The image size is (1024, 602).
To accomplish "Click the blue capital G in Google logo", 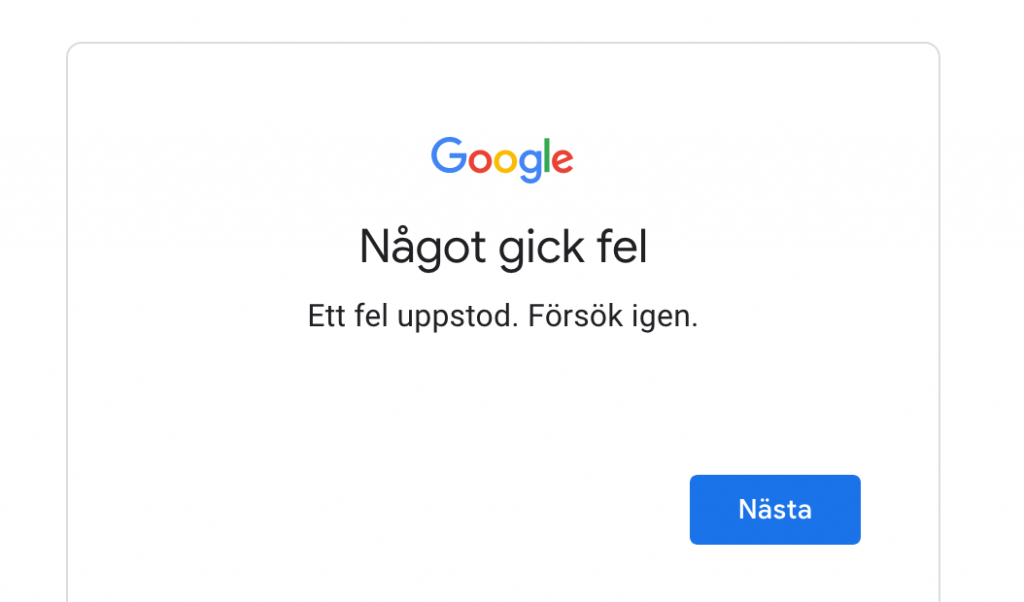I will (x=449, y=156).
